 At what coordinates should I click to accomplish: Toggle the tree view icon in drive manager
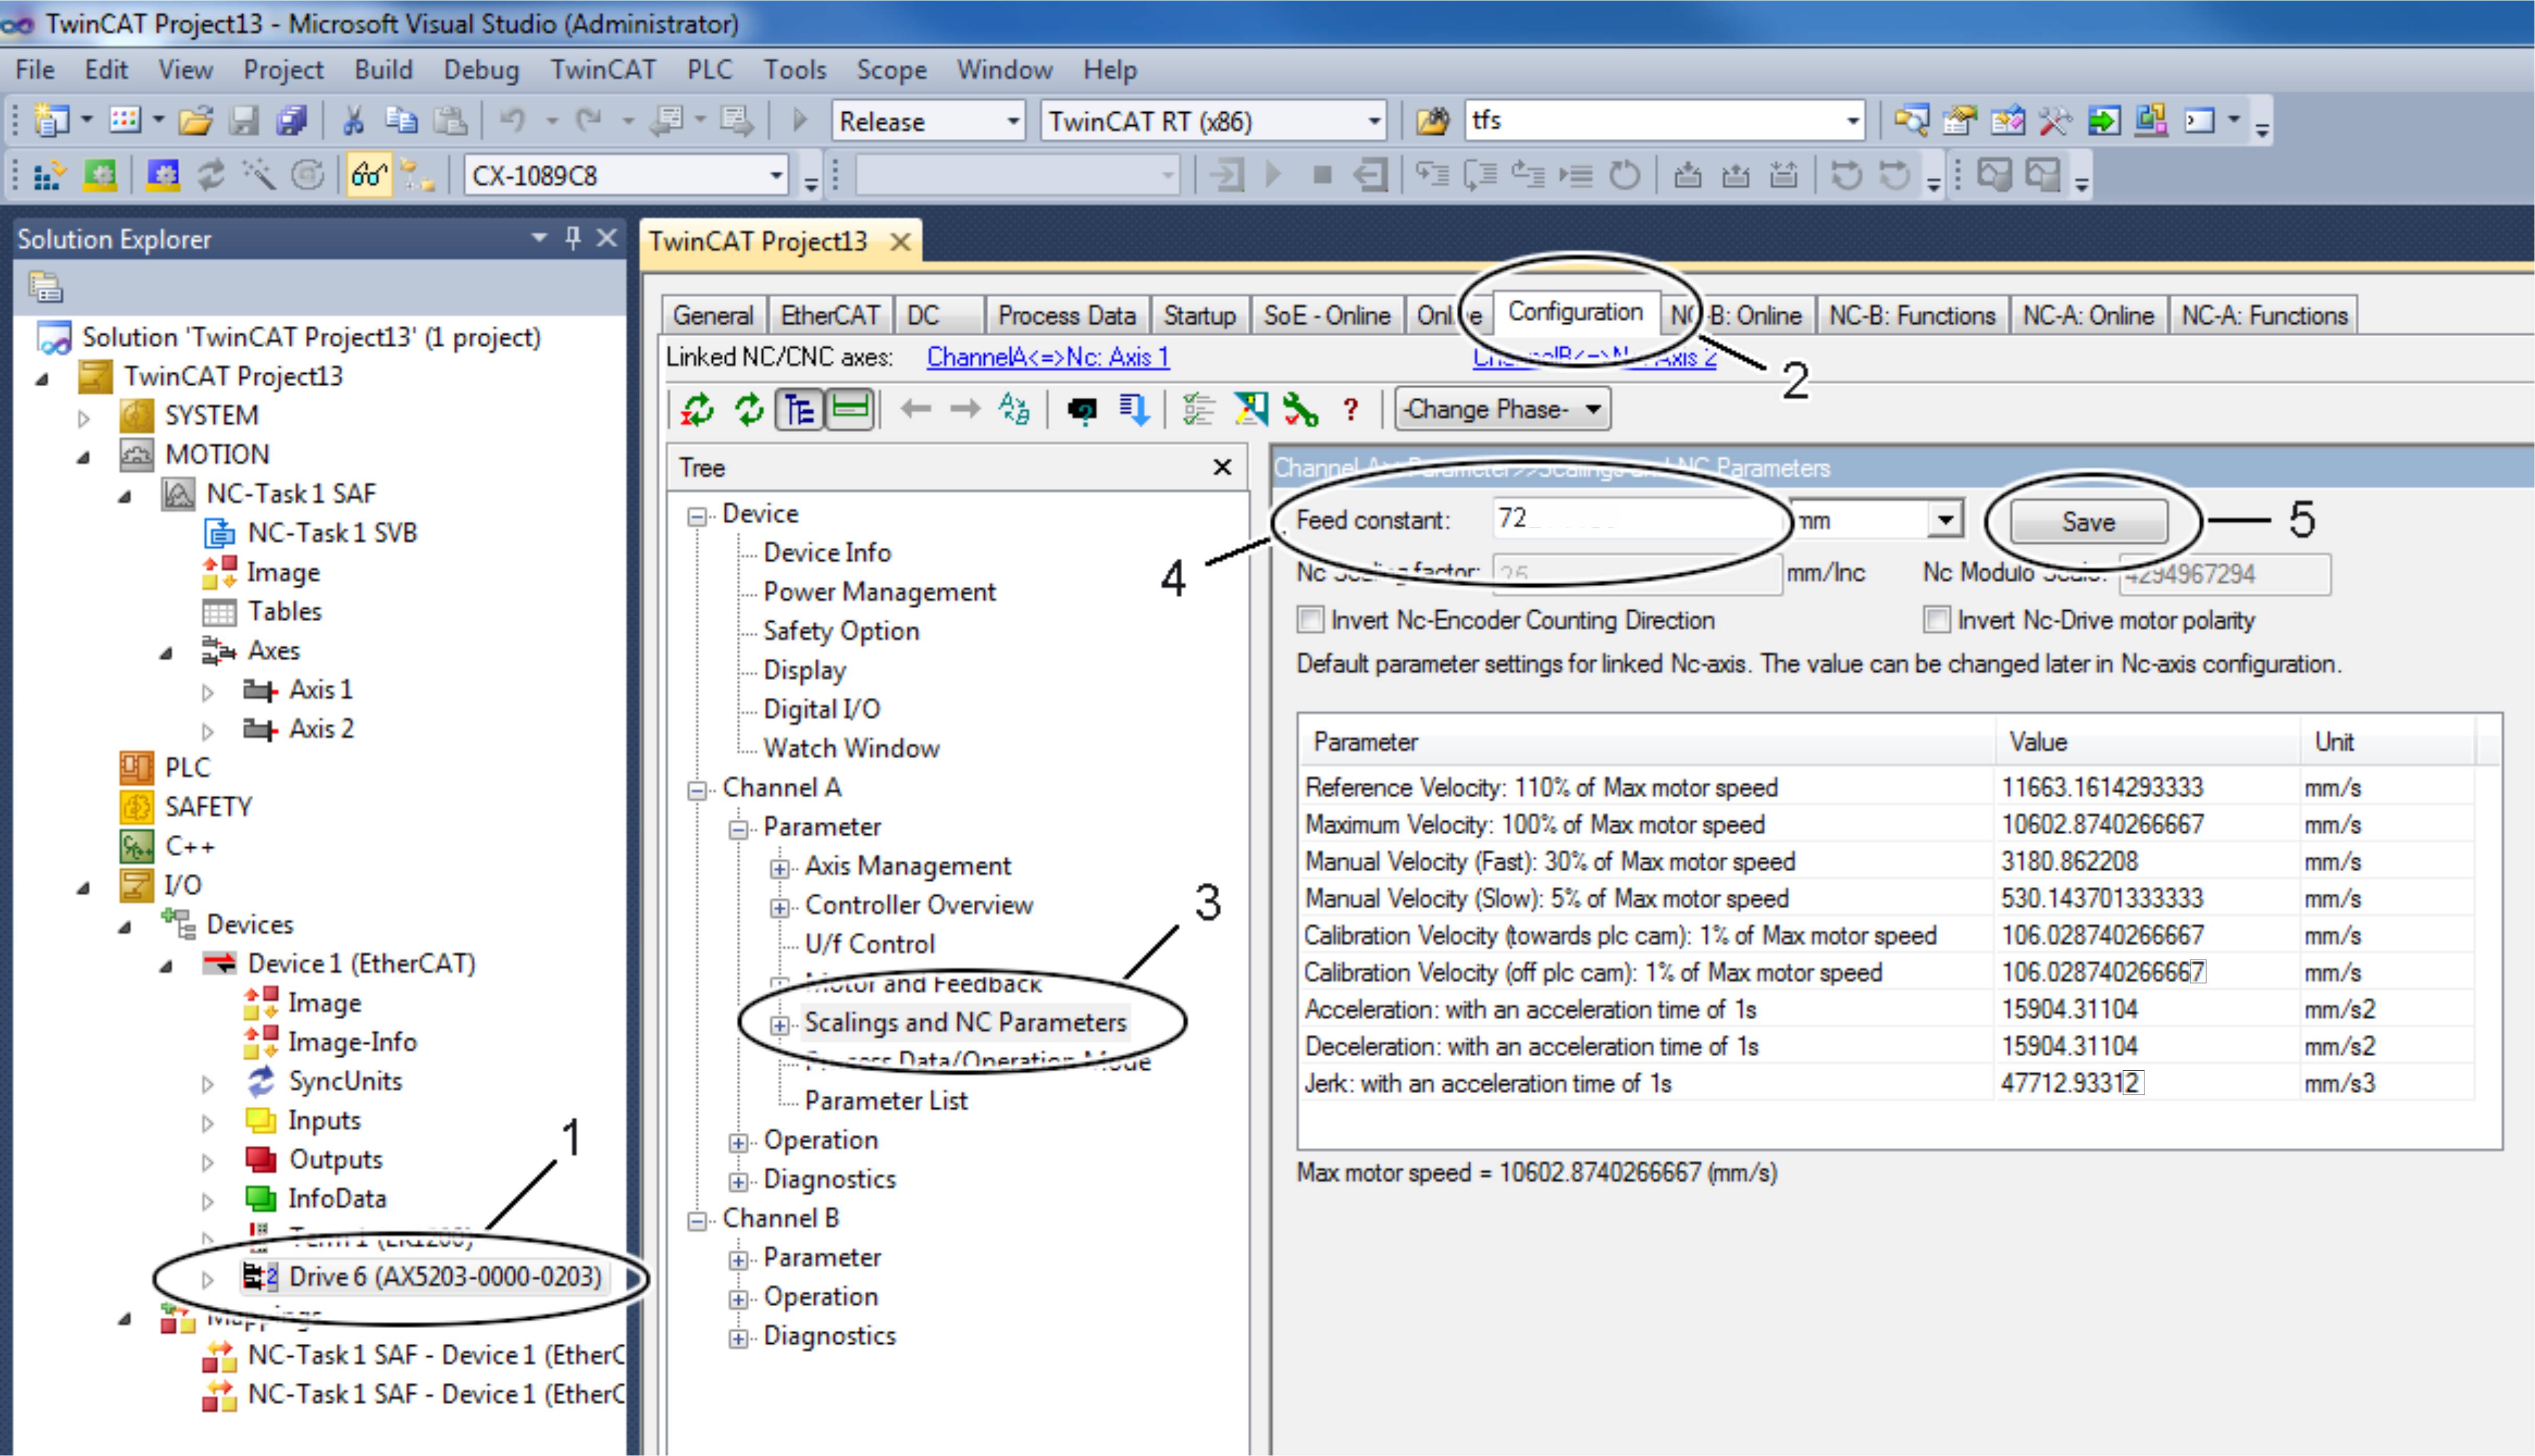pyautogui.click(x=800, y=410)
